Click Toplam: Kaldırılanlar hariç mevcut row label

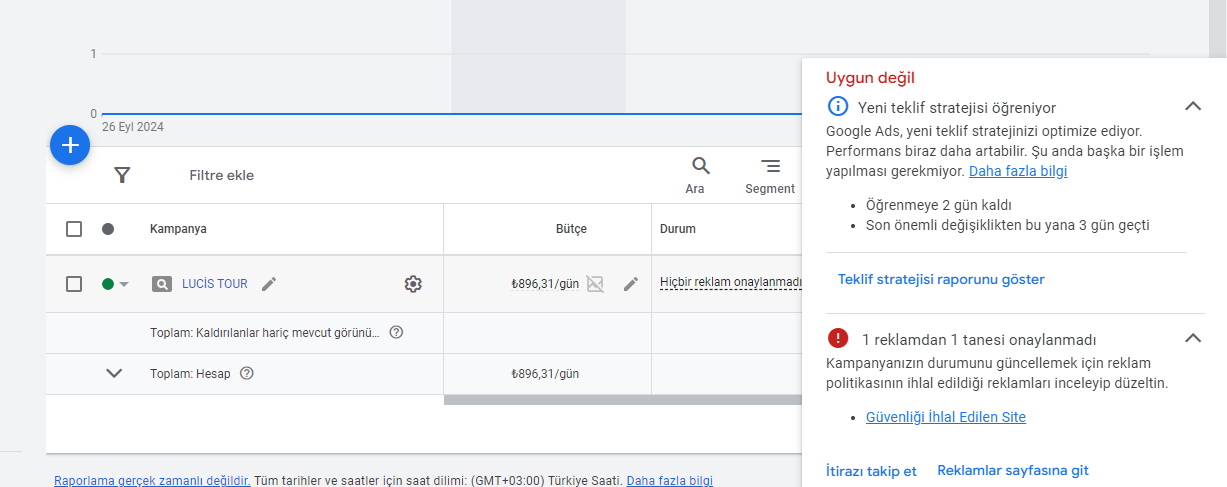pyautogui.click(x=265, y=332)
